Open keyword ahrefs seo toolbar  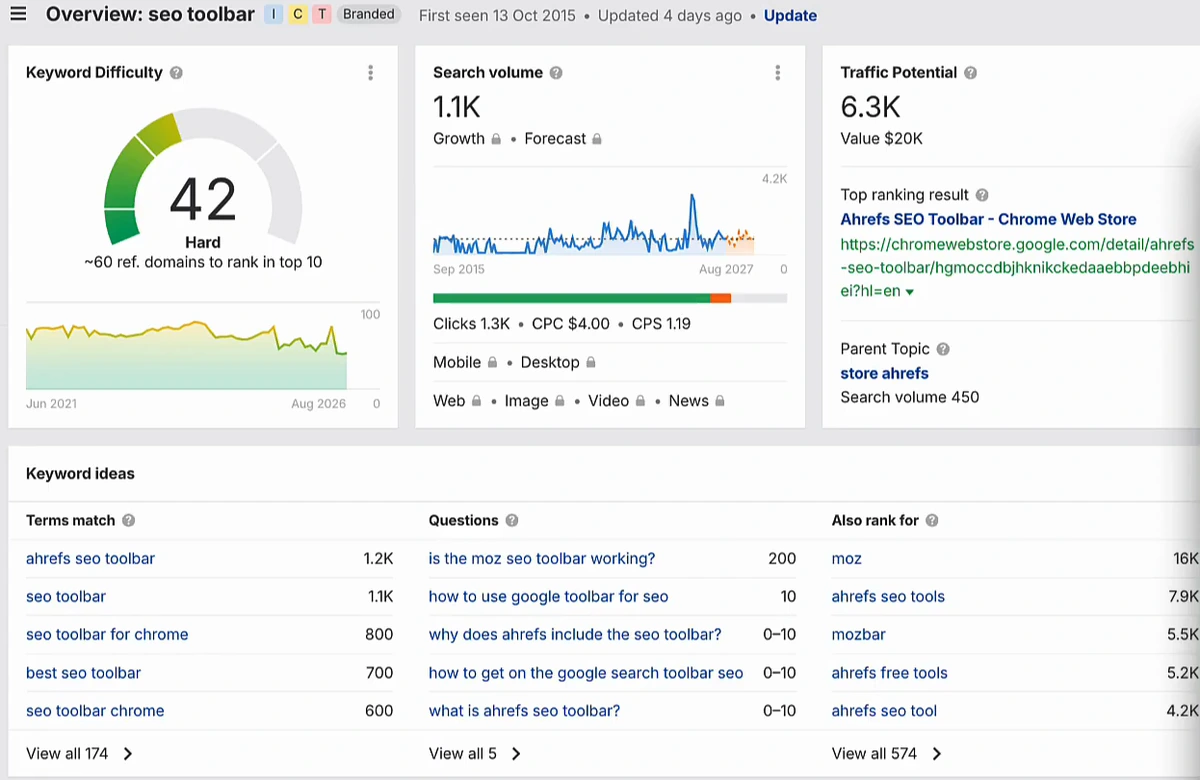[90, 559]
